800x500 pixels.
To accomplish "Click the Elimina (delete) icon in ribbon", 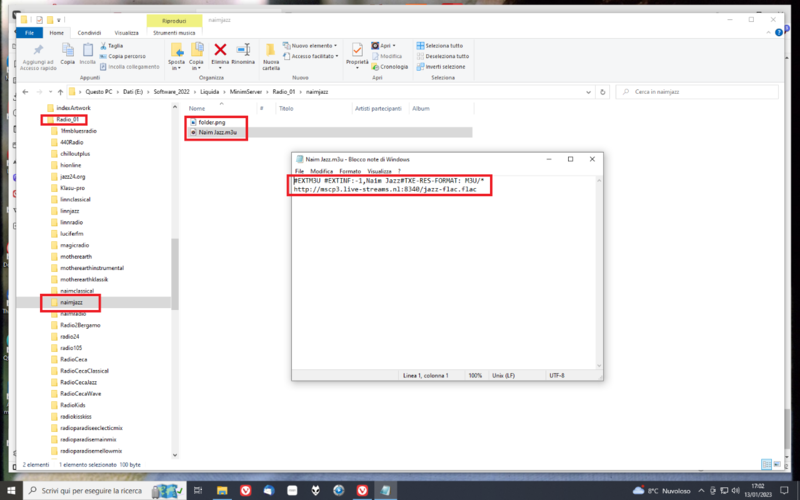I will [x=221, y=53].
